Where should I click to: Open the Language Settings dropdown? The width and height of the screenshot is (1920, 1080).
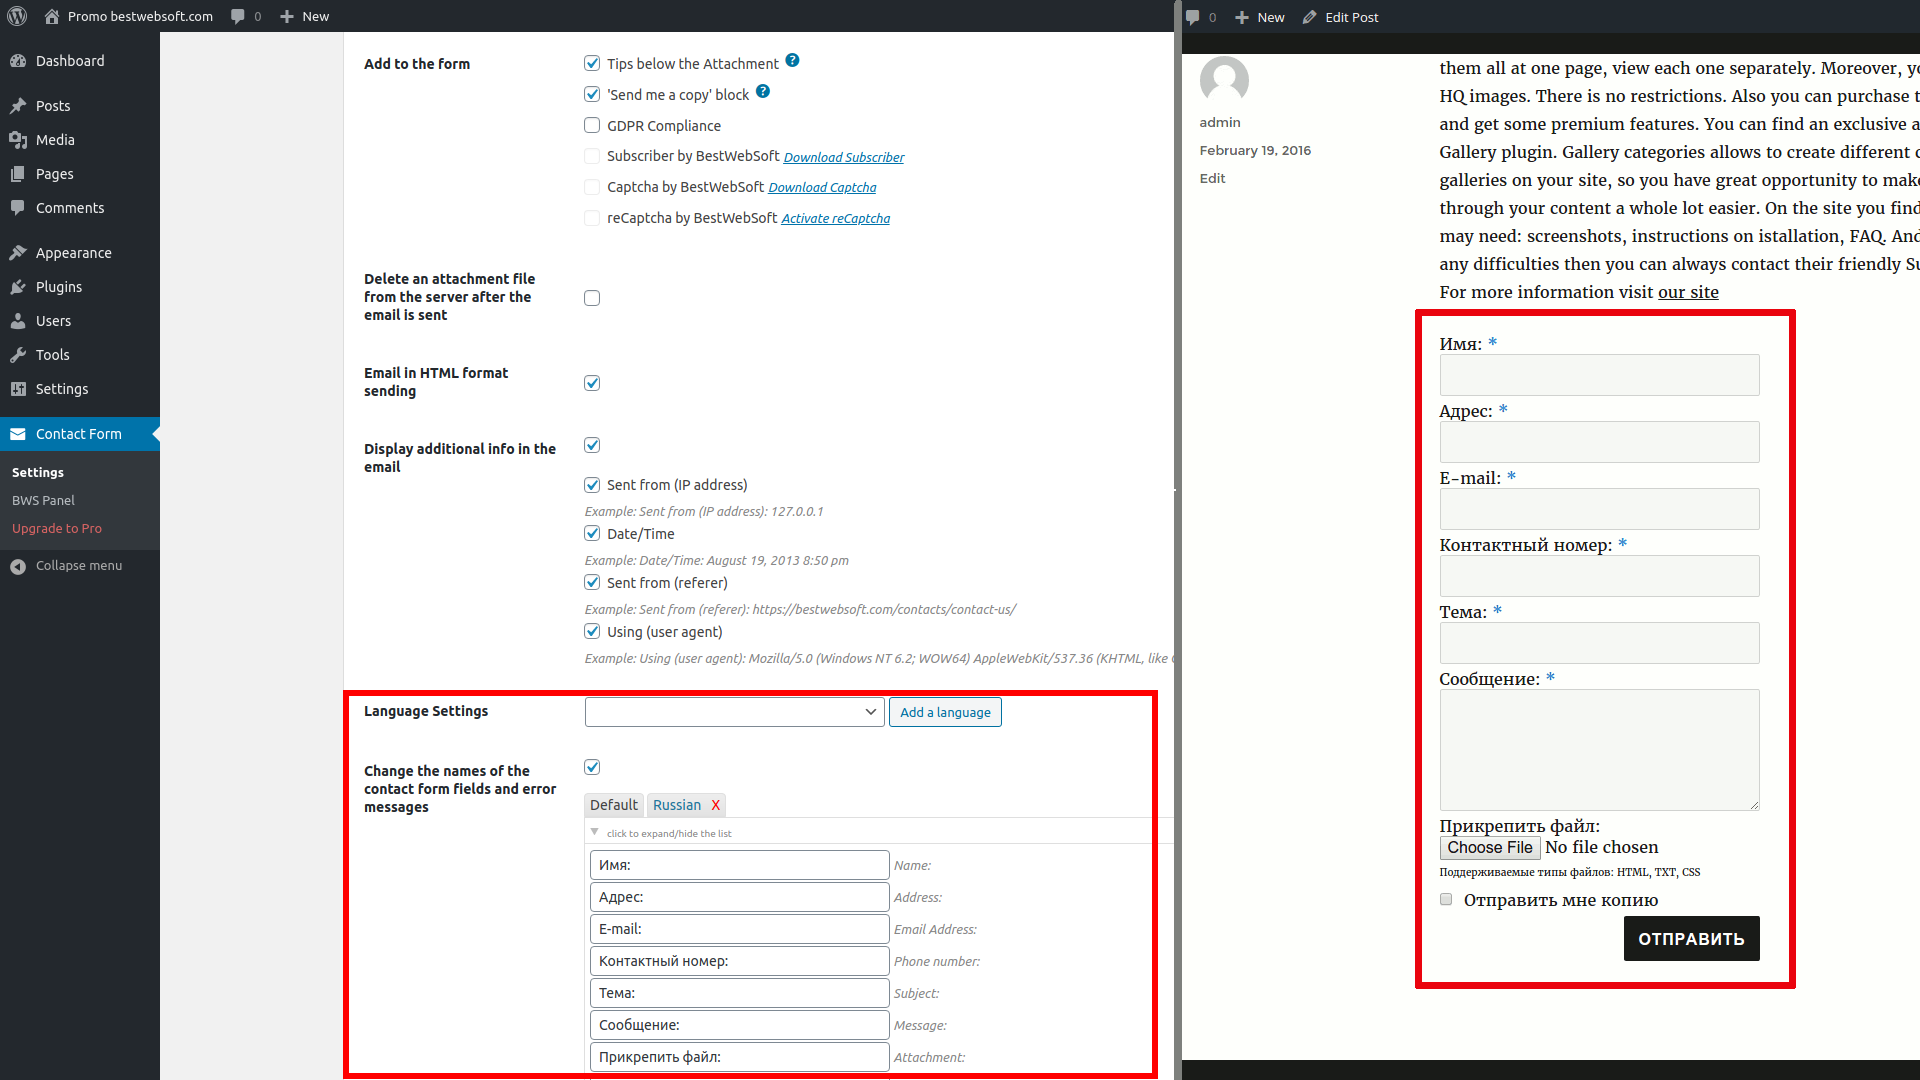[x=734, y=711]
